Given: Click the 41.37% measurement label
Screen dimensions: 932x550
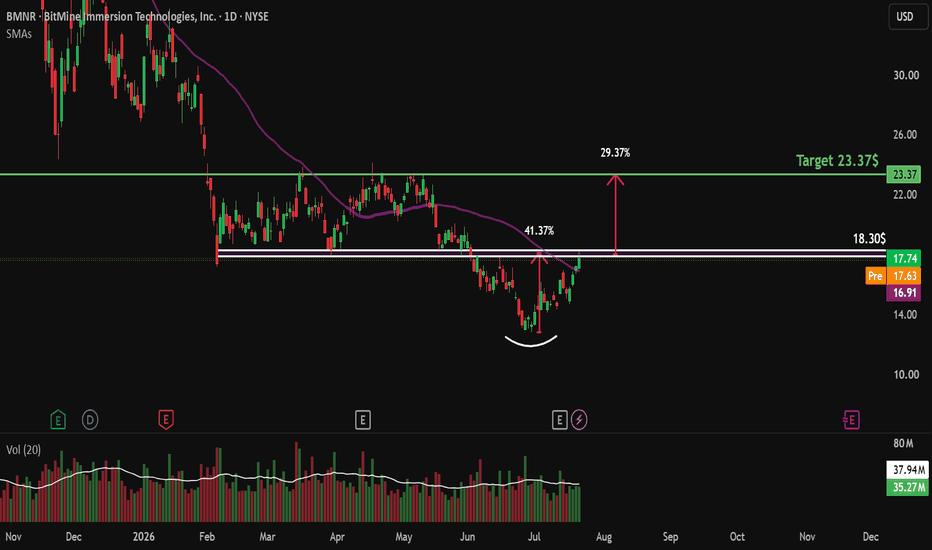Looking at the screenshot, I should [x=539, y=231].
